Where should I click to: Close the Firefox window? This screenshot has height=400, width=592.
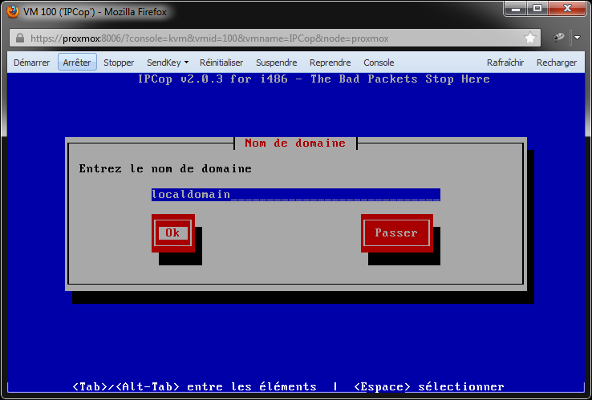click(x=567, y=9)
